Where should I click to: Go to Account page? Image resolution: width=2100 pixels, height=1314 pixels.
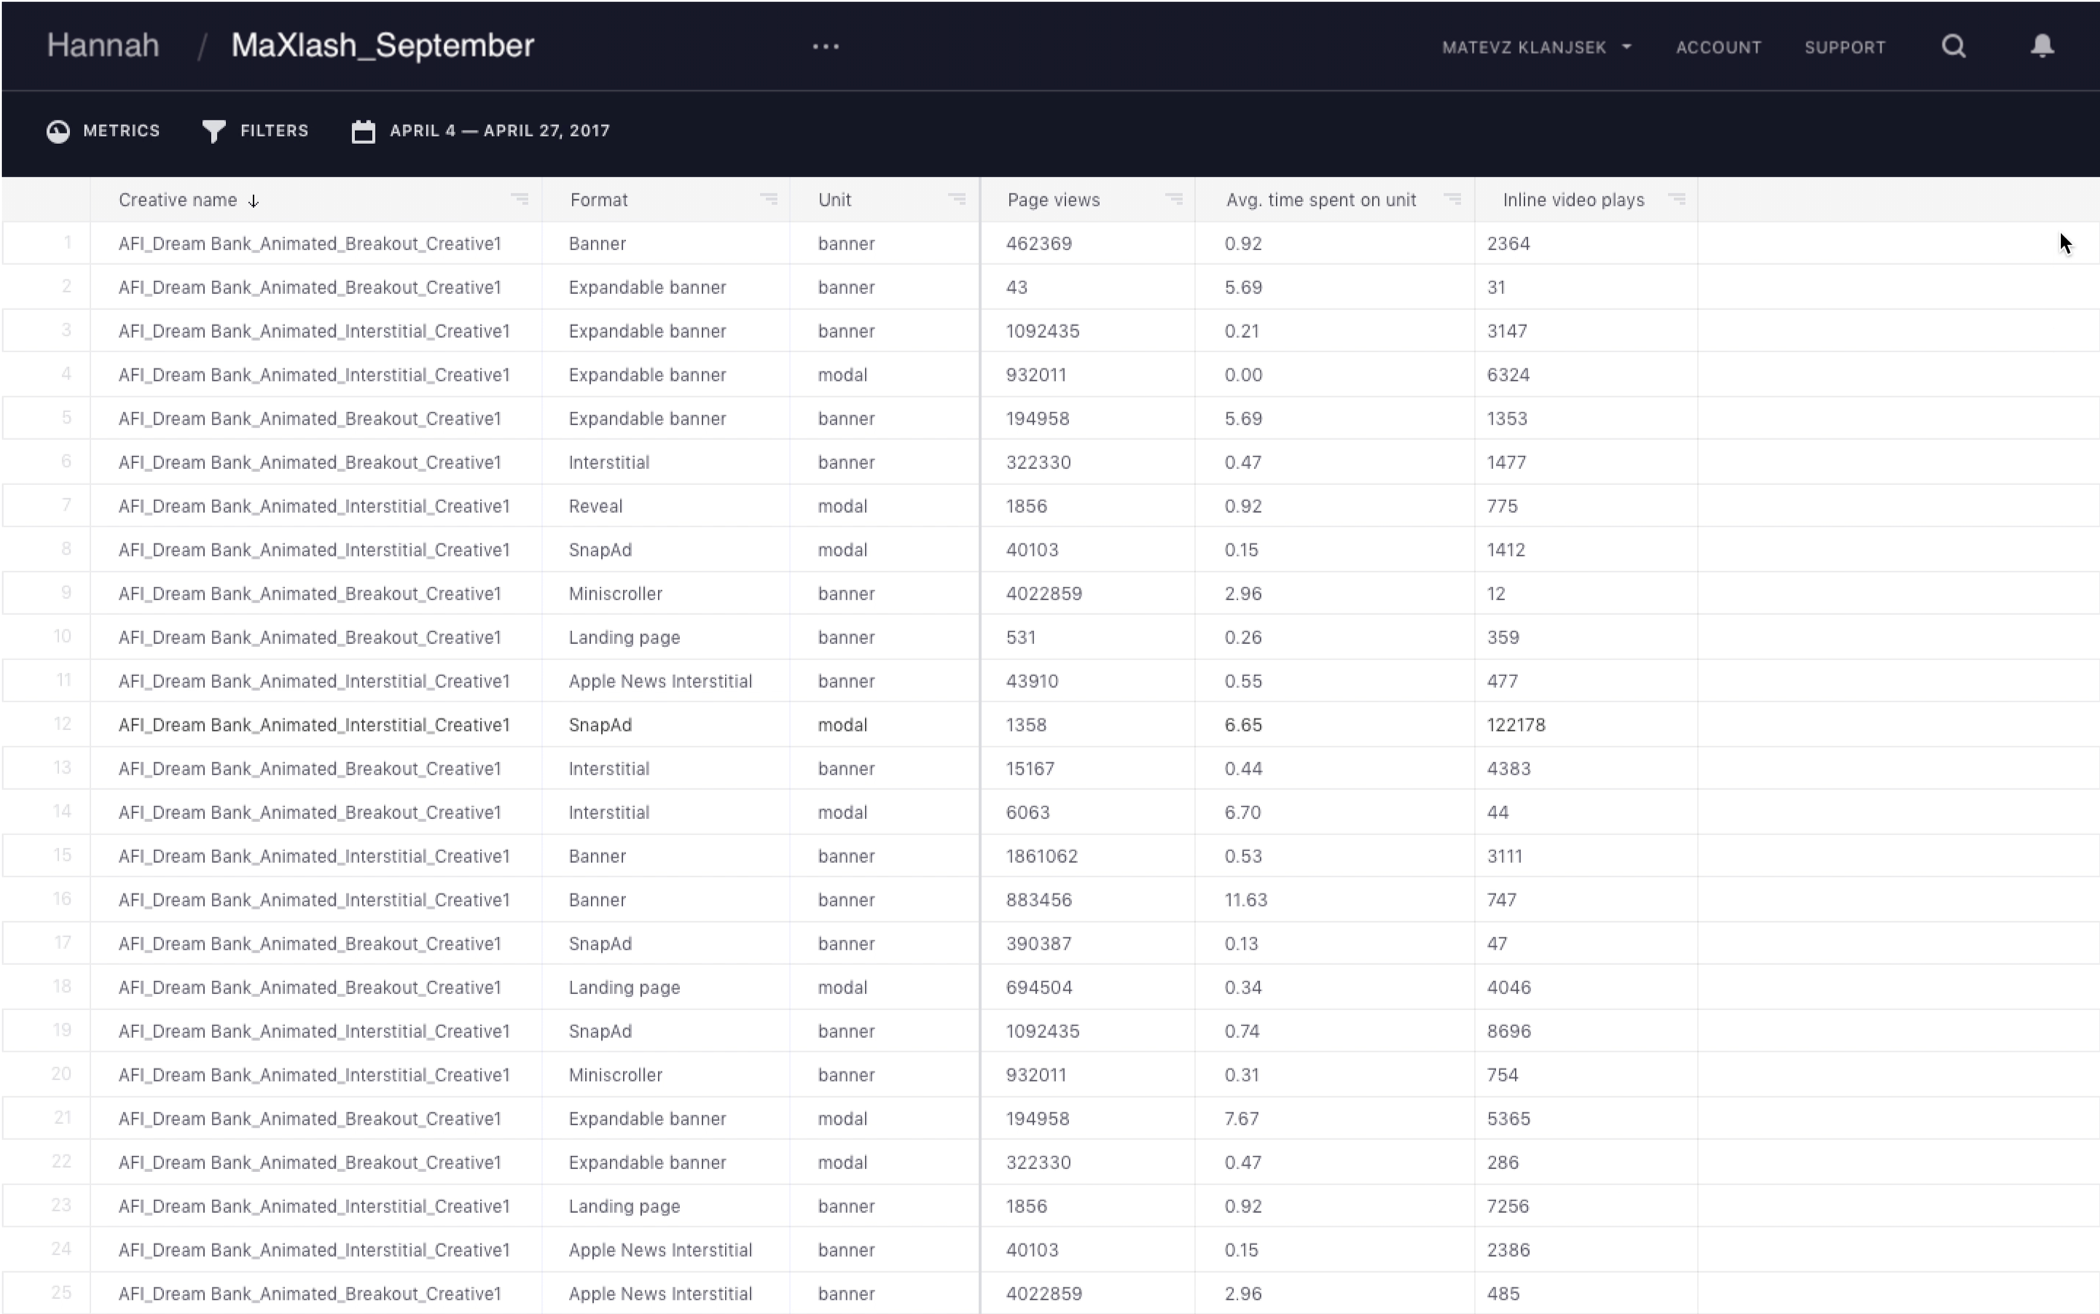(x=1718, y=47)
